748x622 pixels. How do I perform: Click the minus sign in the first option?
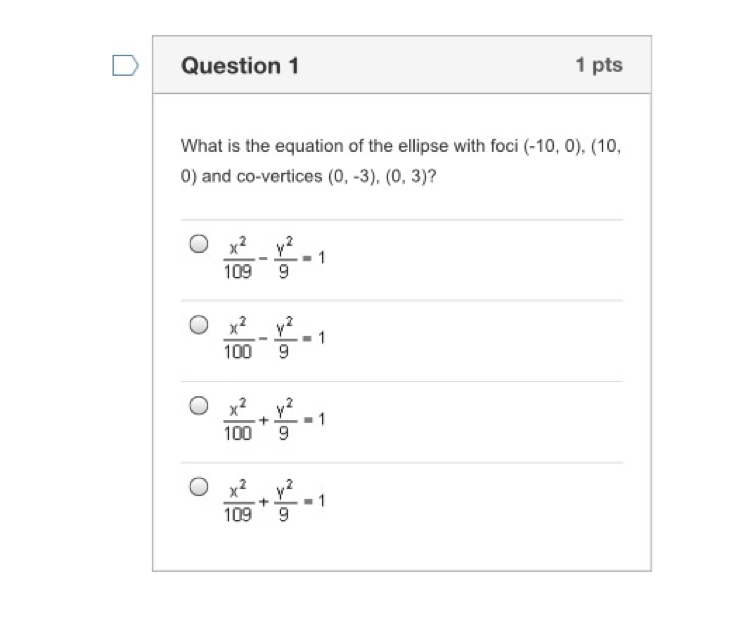263,259
